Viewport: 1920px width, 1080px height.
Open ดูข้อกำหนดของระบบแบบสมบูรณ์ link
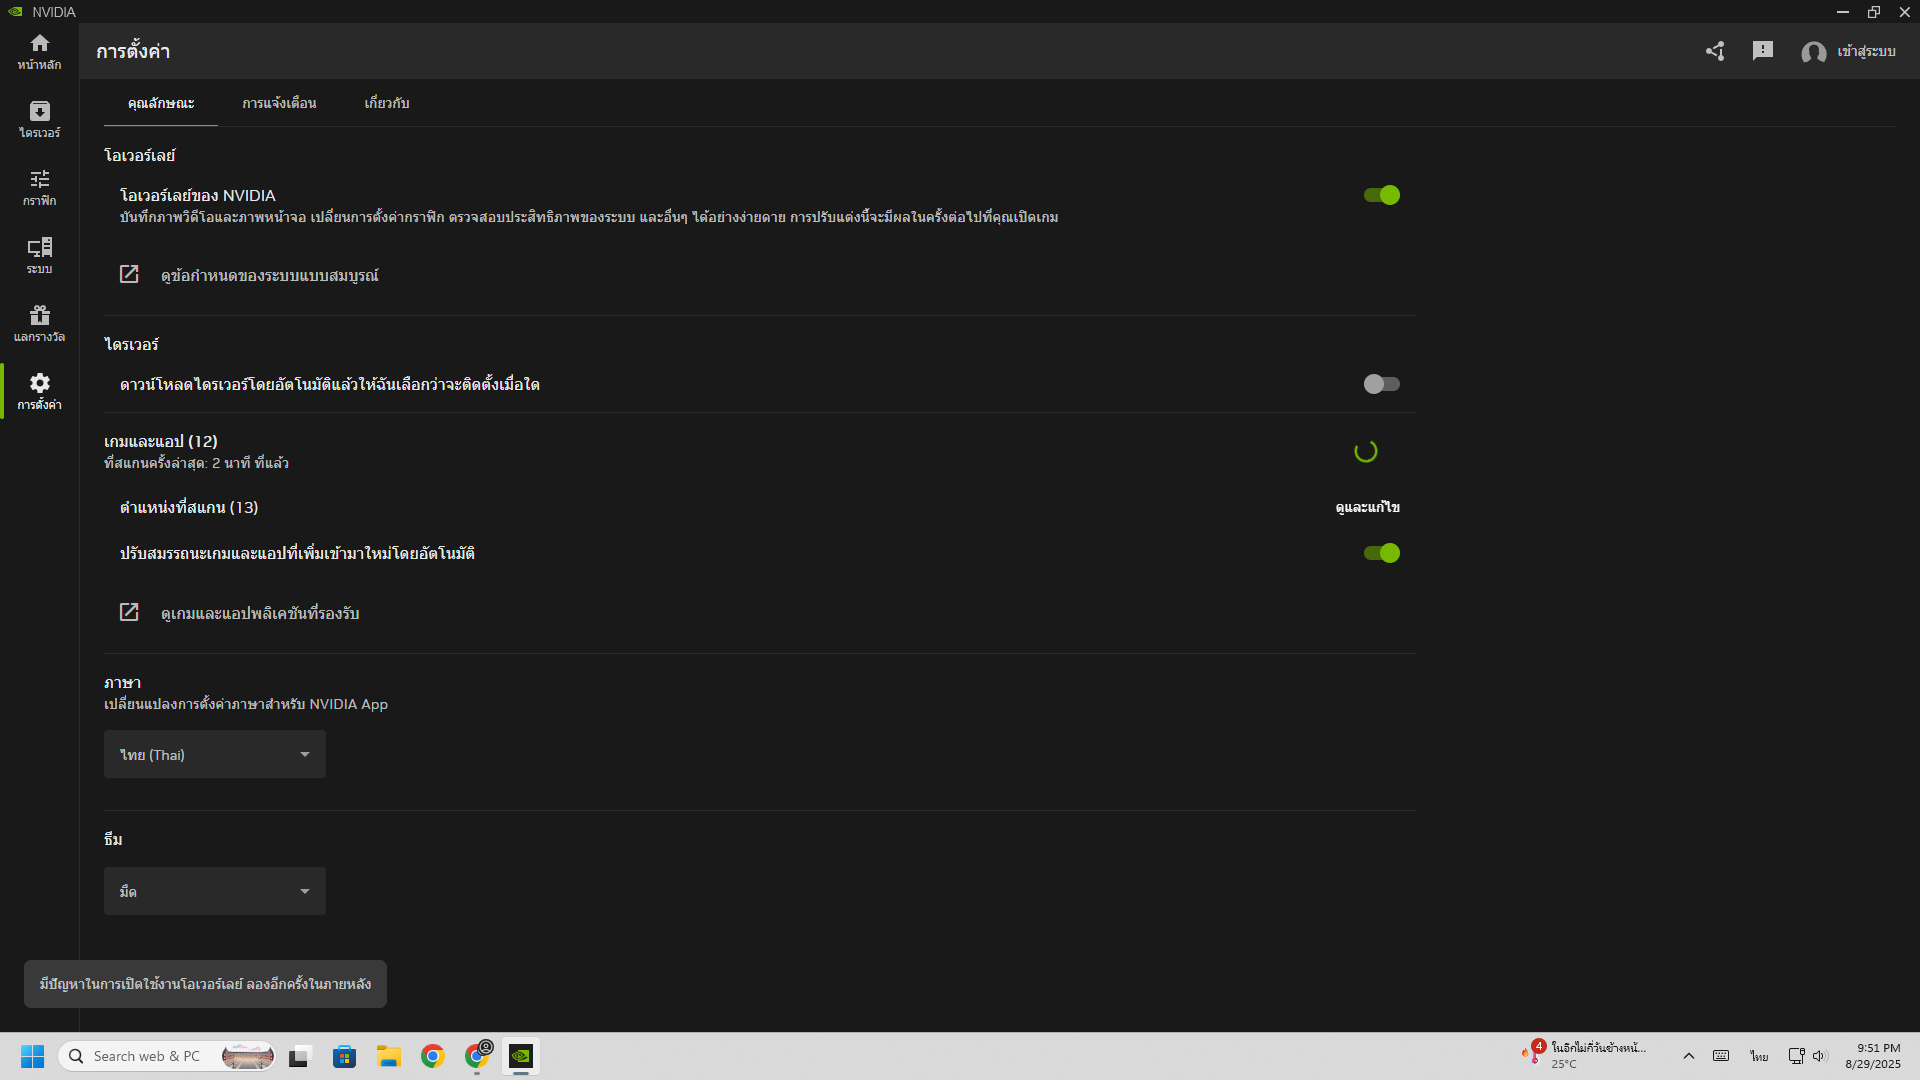coord(269,275)
